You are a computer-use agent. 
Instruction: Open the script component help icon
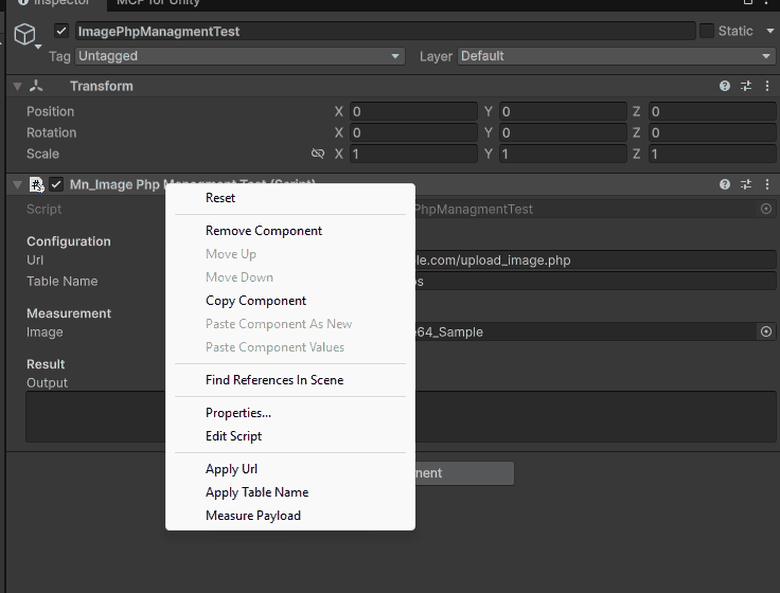724,185
